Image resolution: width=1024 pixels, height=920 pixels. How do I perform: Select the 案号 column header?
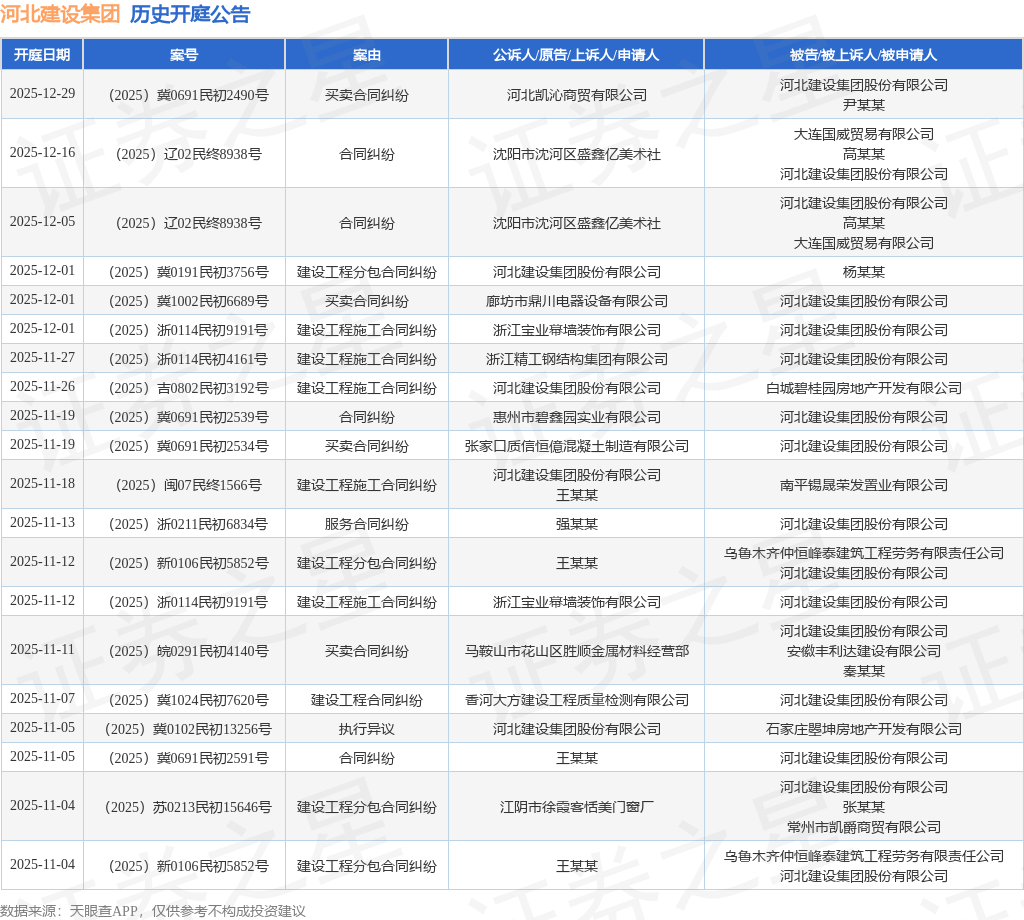[184, 55]
